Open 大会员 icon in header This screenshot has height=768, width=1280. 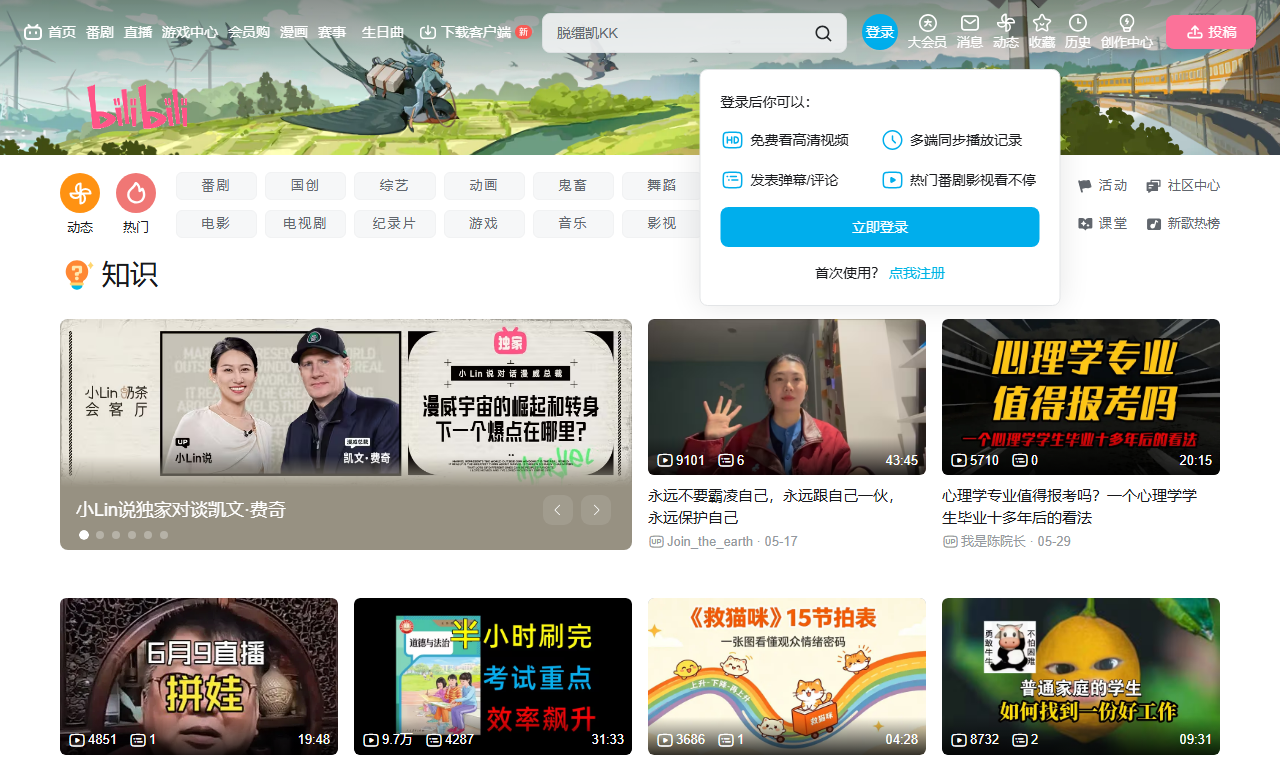point(927,32)
